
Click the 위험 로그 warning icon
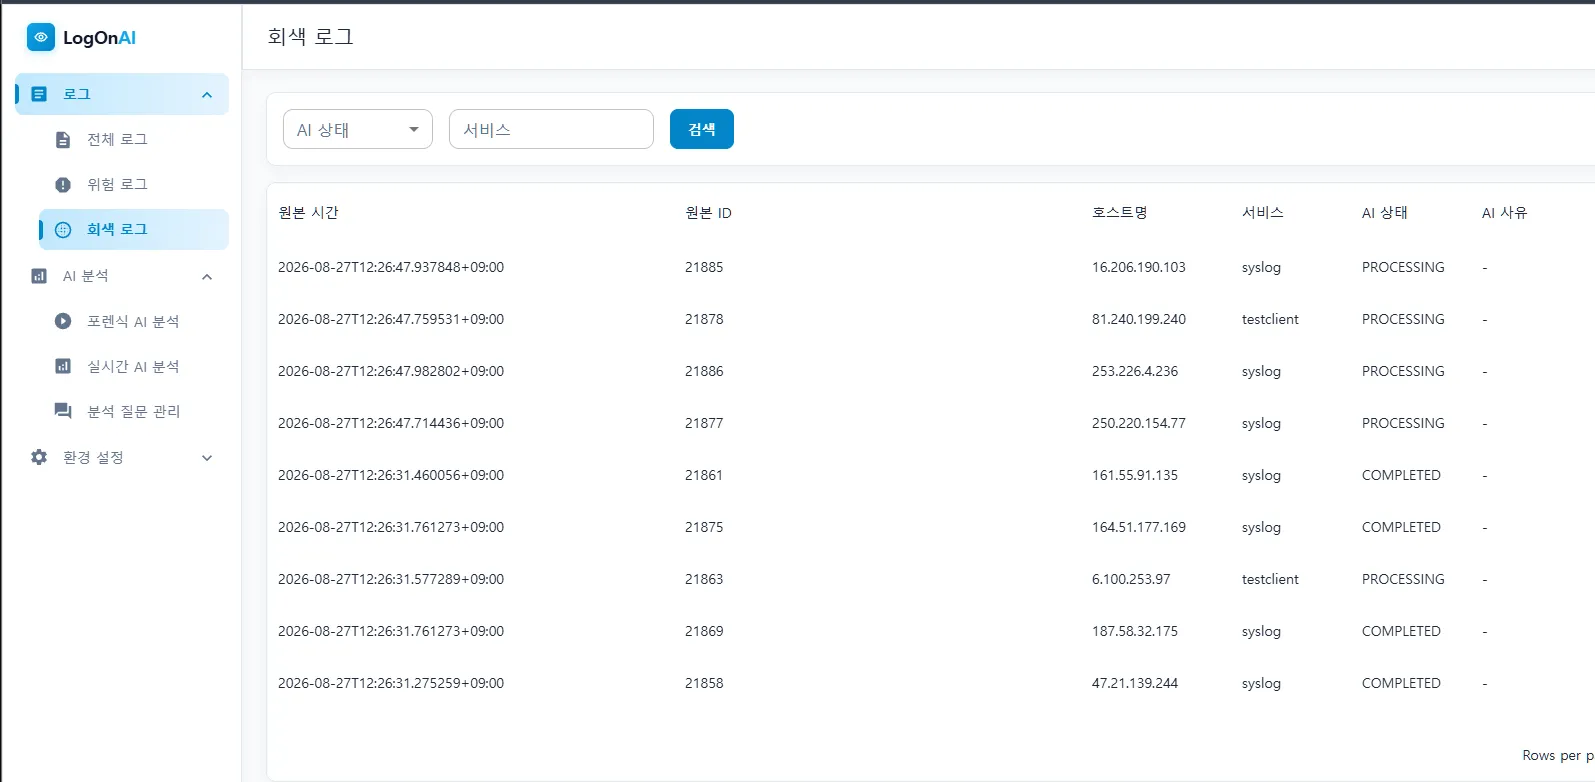coord(63,185)
